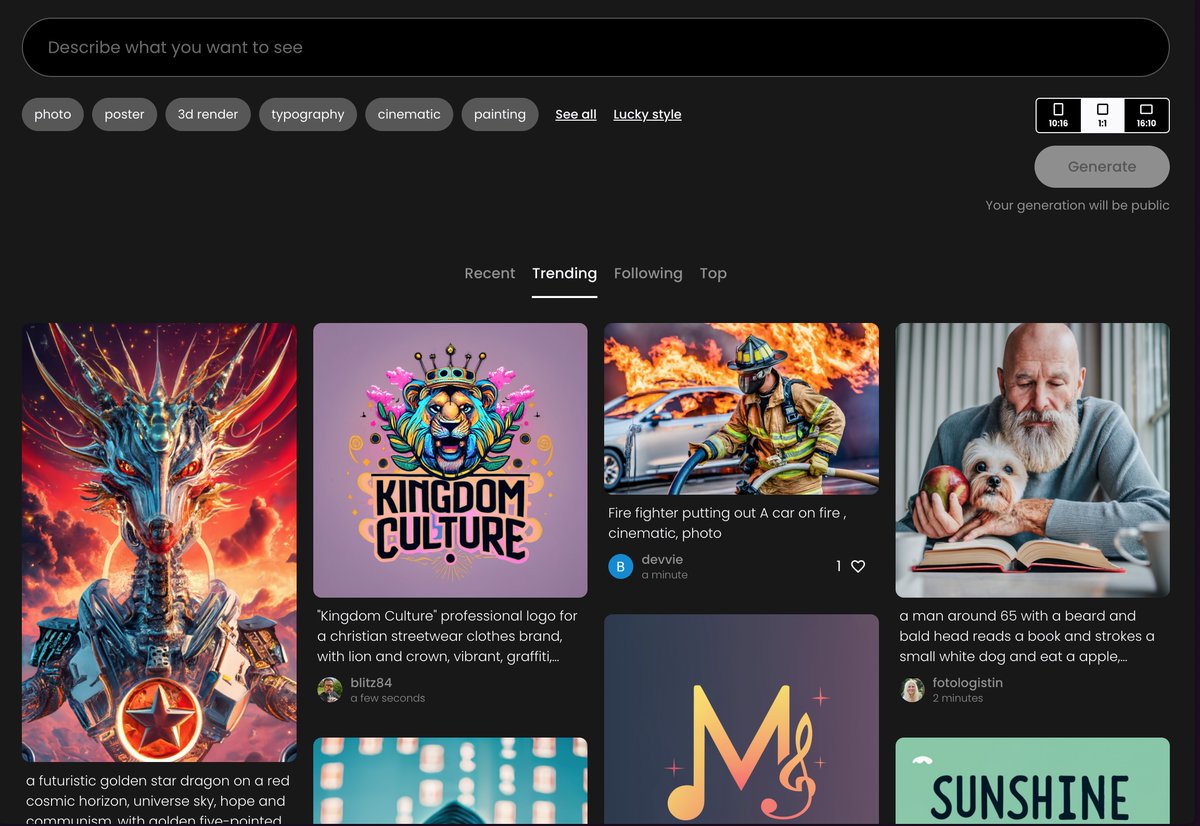This screenshot has width=1200, height=826.
Task: Choose the 1:1 square aspect ratio
Action: tap(1102, 115)
